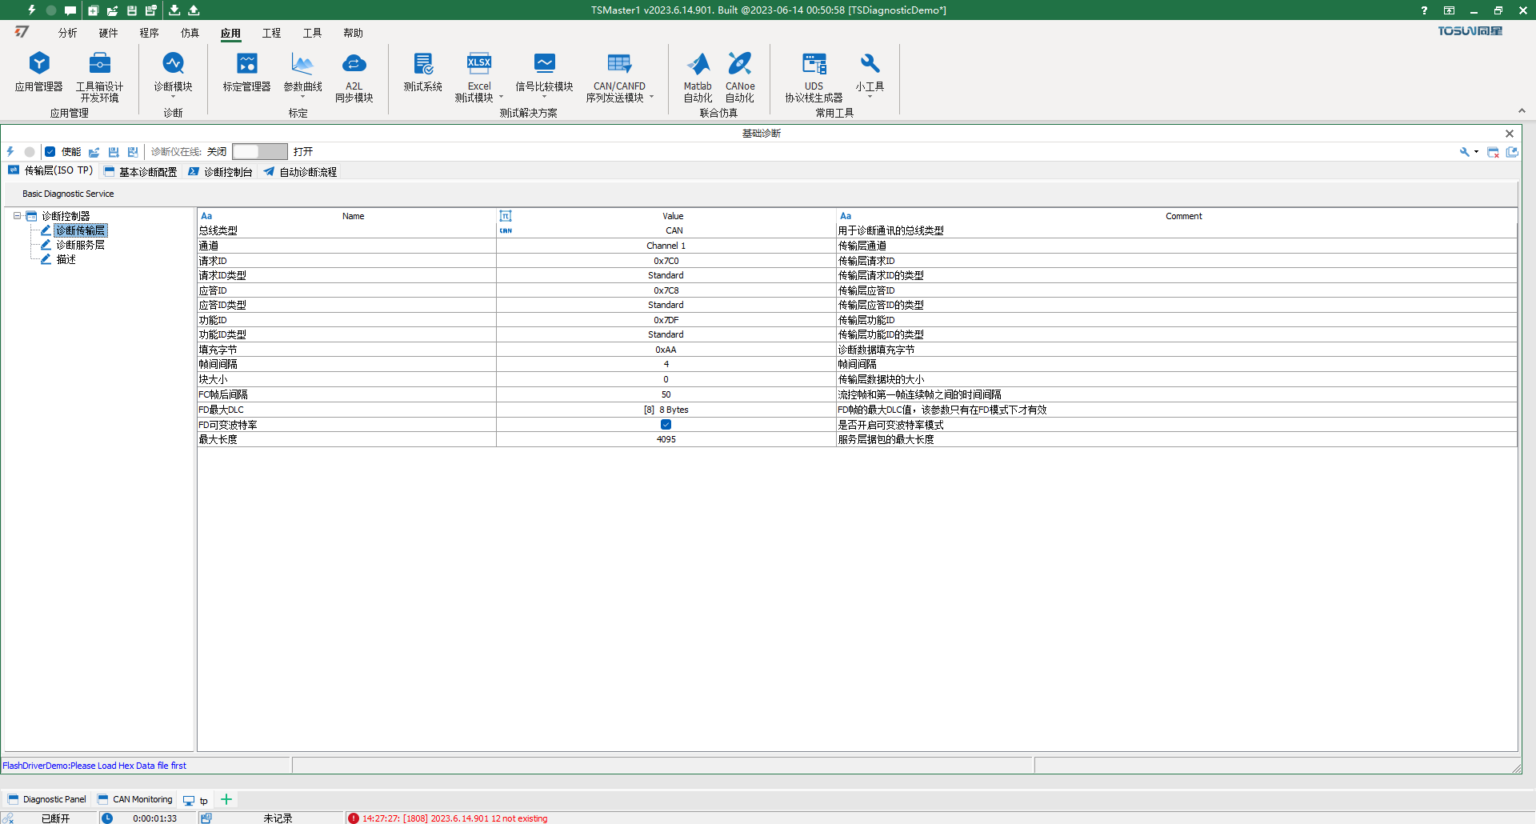This screenshot has height=824, width=1536.
Task: Toggle the FD可变波特率 checkbox in the table
Action: pos(665,424)
